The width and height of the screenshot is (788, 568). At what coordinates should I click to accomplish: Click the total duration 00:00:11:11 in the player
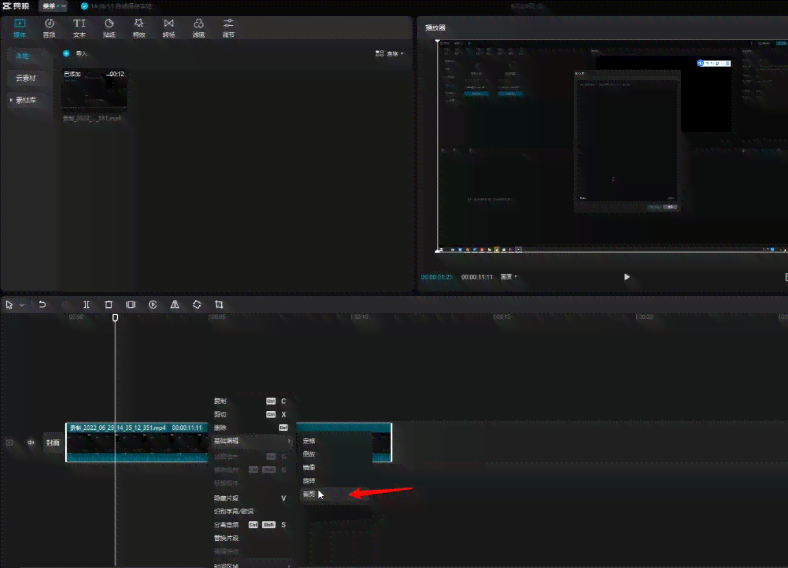[x=477, y=277]
